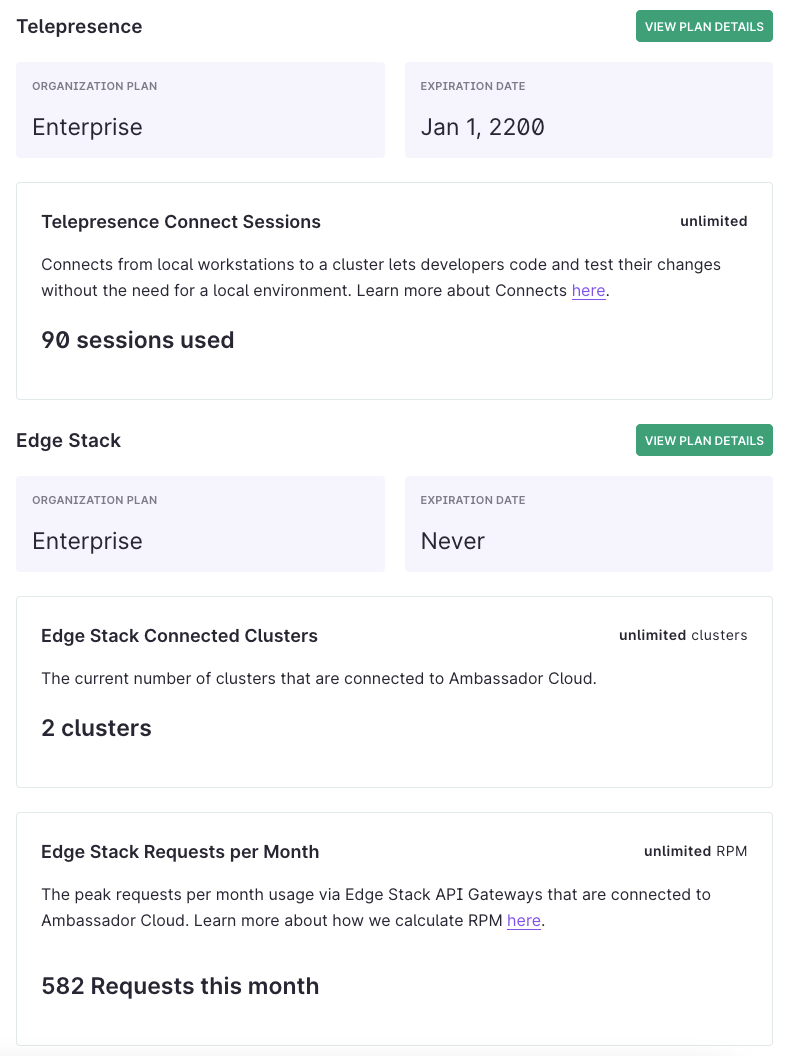
Task: Click the unlimited label for Connect Sessions
Action: [x=713, y=221]
